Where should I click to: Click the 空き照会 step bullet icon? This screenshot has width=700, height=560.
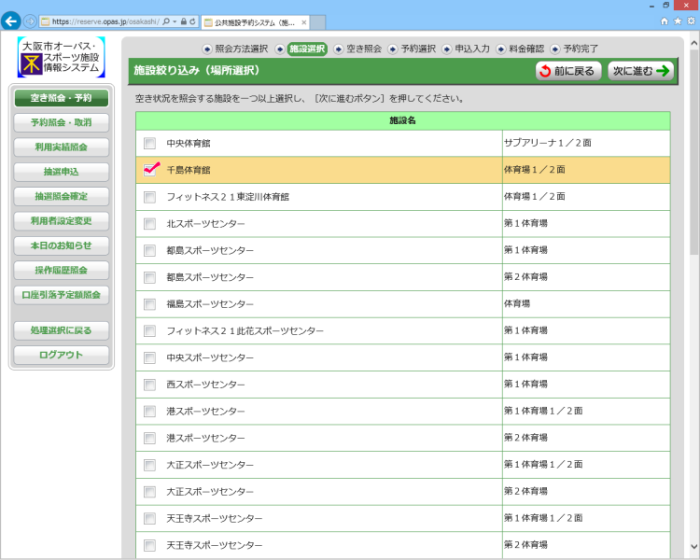[338, 49]
